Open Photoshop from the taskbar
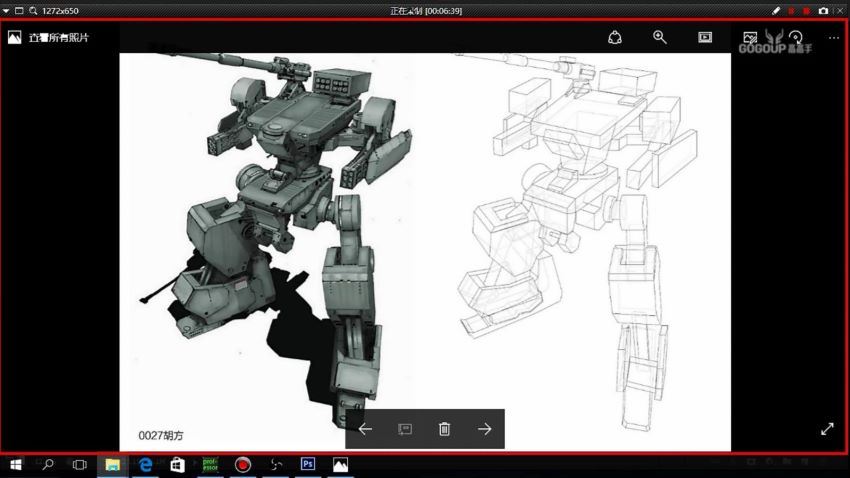The image size is (850, 478). pos(308,465)
